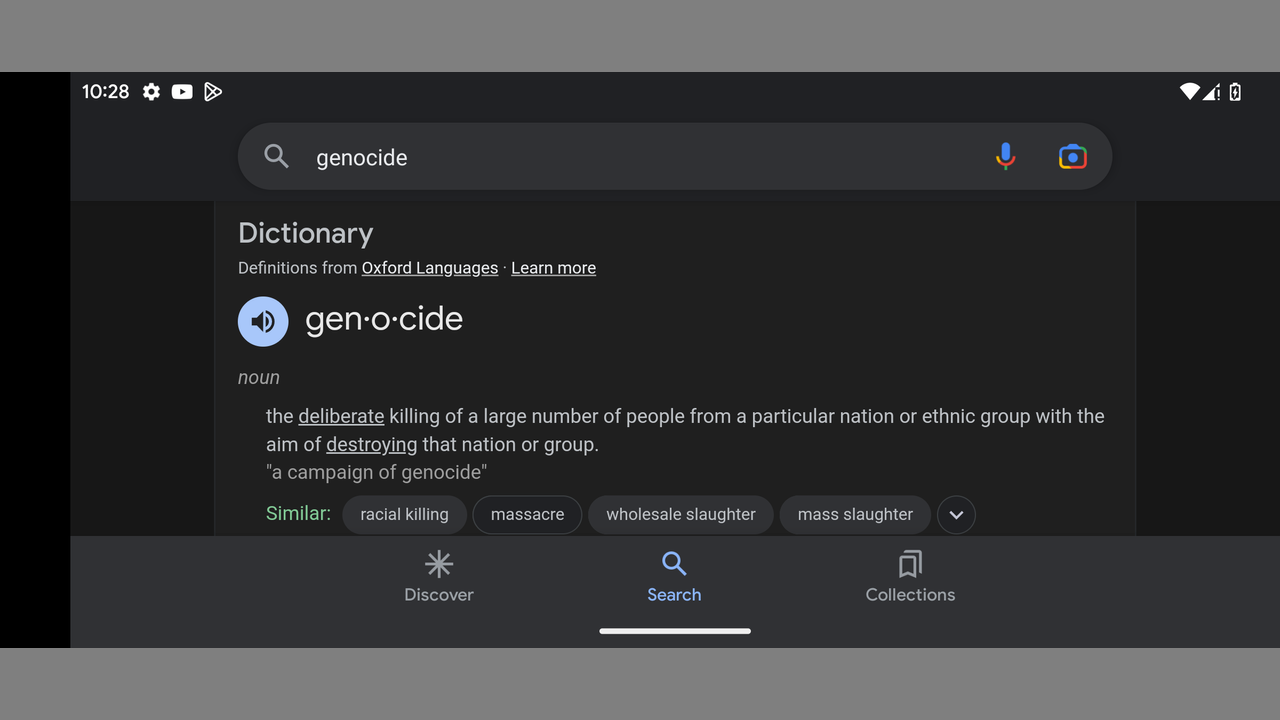
Task: Look up the underlined word deliberate
Action: [341, 416]
